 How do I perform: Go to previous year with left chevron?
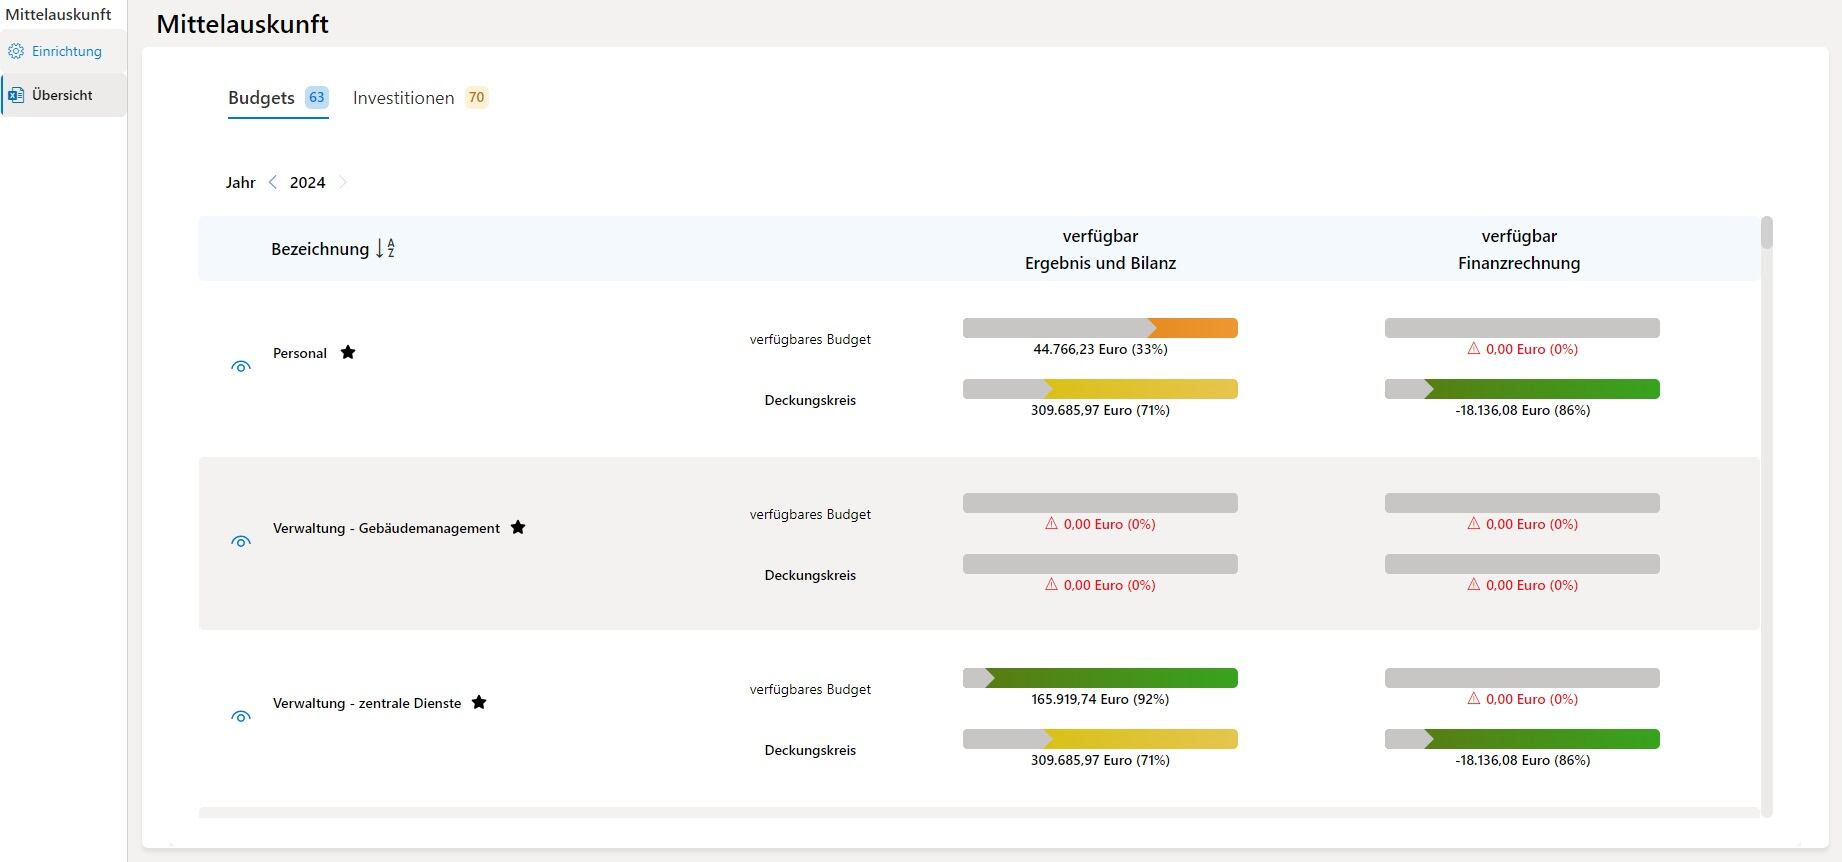point(273,182)
